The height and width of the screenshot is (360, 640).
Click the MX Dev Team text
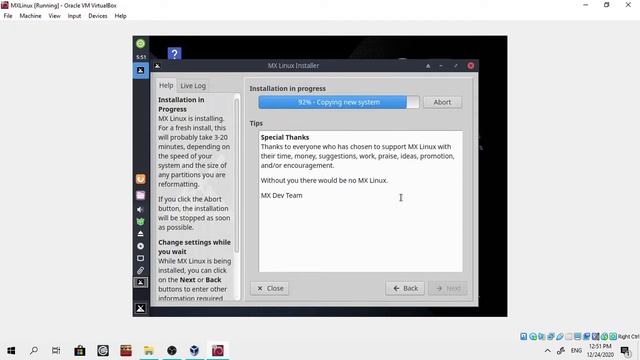pyautogui.click(x=282, y=195)
